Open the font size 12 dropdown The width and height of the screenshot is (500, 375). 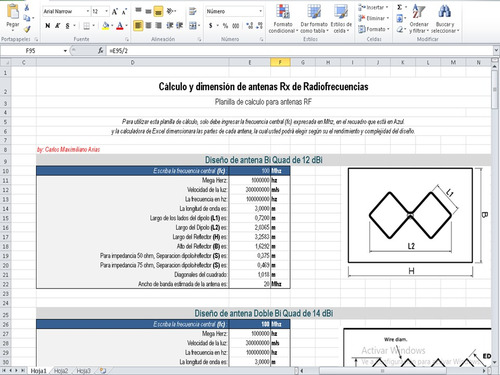106,11
